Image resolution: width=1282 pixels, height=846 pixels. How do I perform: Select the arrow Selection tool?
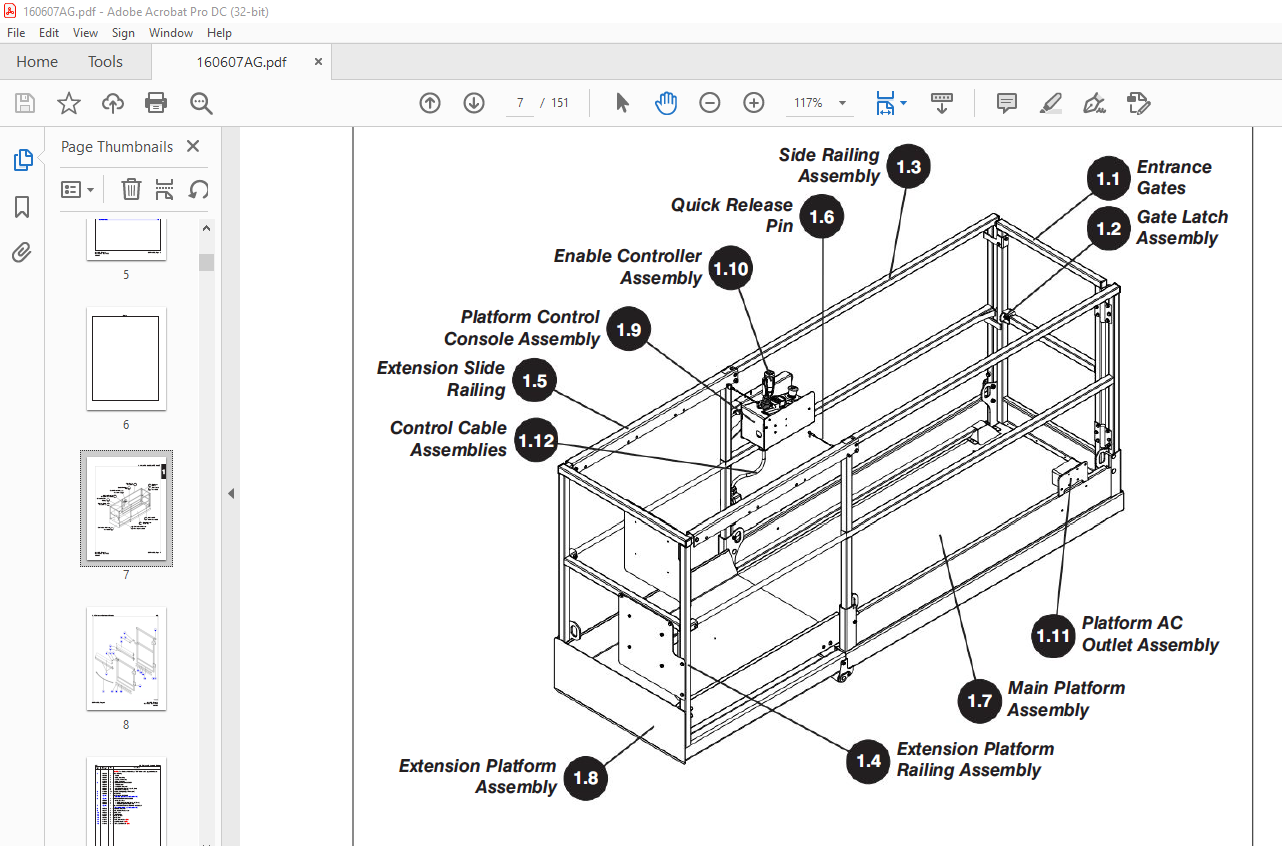pos(622,103)
